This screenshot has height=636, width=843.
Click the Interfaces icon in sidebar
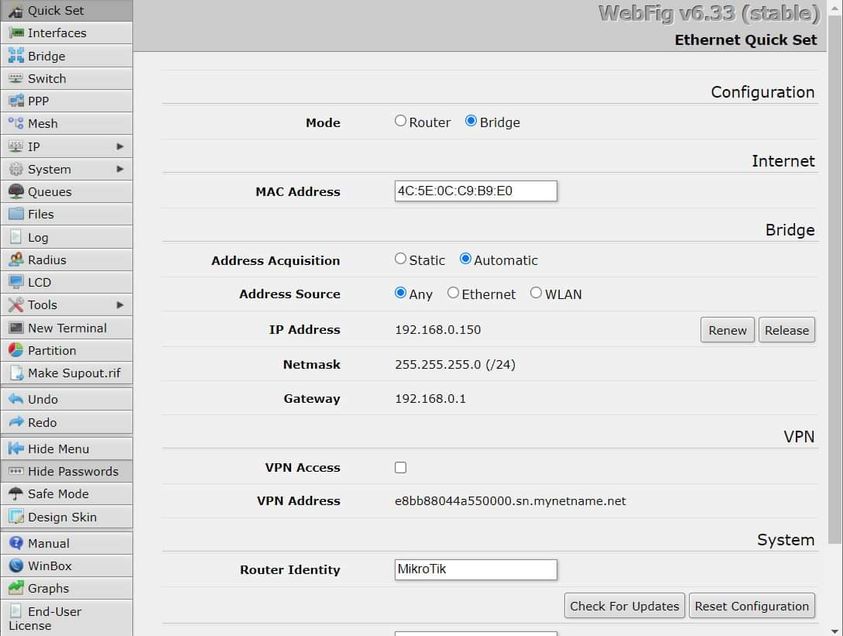point(16,33)
